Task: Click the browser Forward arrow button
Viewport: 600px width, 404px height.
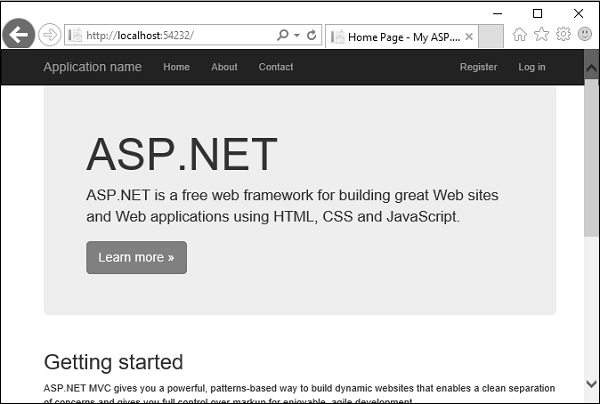Action: click(49, 35)
